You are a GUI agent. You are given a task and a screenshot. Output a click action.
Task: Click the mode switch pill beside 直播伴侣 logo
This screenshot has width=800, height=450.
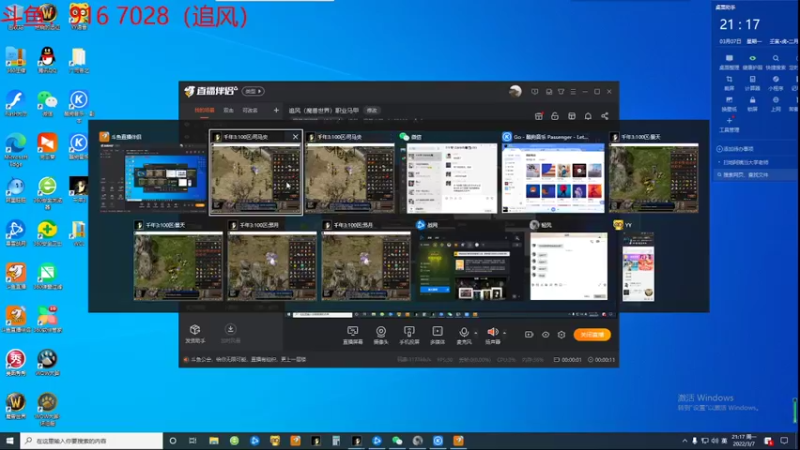point(253,91)
